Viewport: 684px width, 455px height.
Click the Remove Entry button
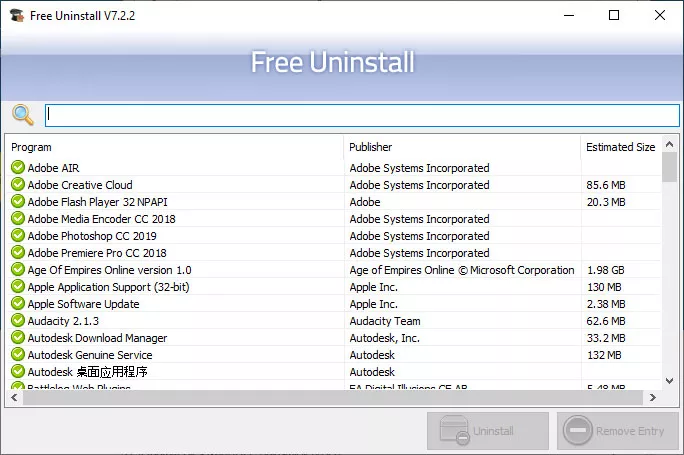click(x=618, y=431)
